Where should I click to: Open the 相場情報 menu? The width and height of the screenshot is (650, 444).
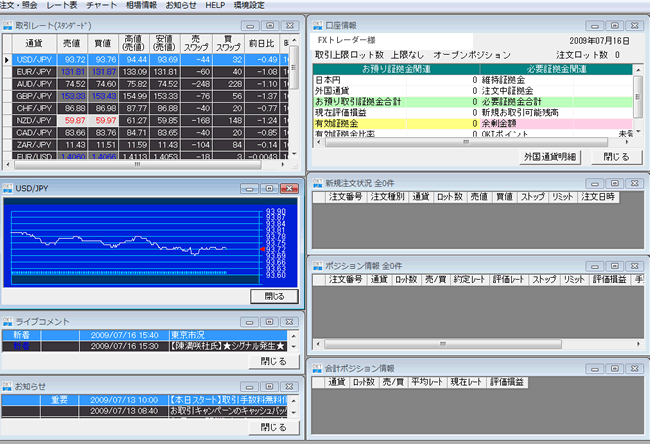(141, 5)
